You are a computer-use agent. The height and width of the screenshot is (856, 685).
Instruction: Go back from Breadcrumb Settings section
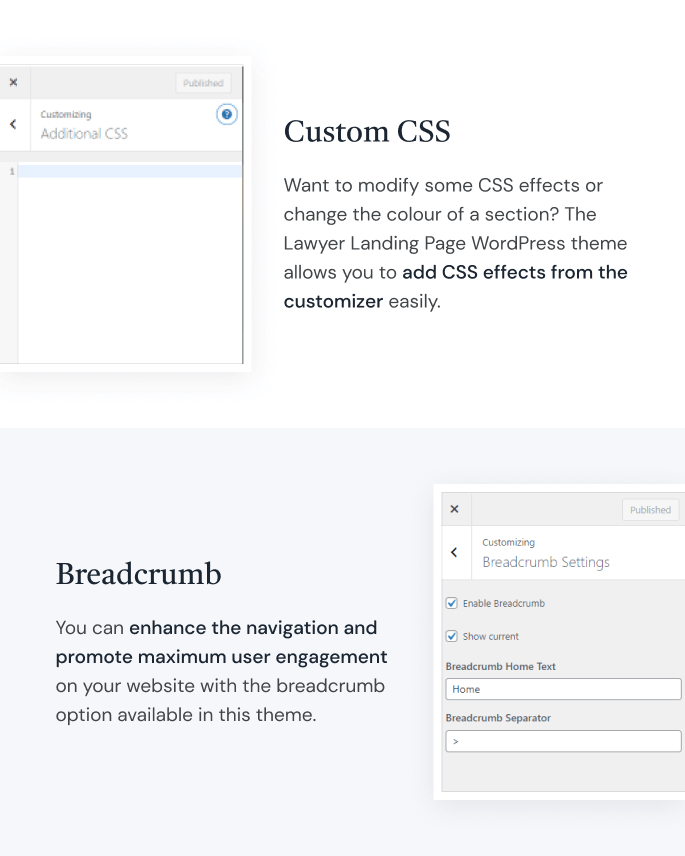pyautogui.click(x=454, y=552)
